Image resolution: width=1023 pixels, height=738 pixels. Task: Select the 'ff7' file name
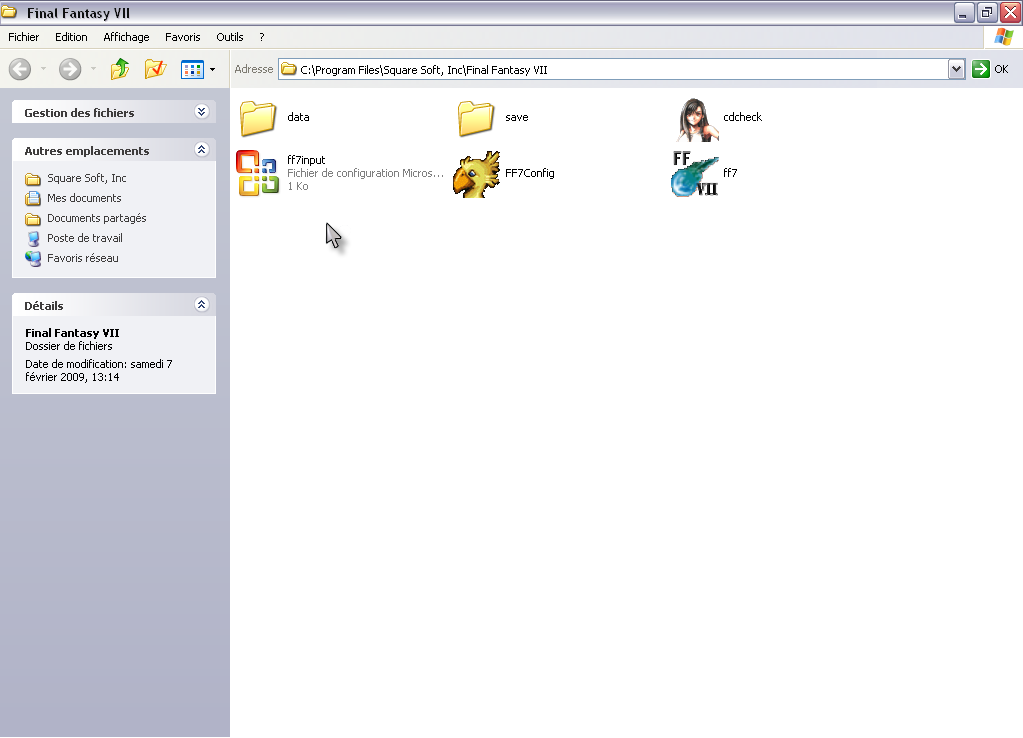[x=730, y=173]
